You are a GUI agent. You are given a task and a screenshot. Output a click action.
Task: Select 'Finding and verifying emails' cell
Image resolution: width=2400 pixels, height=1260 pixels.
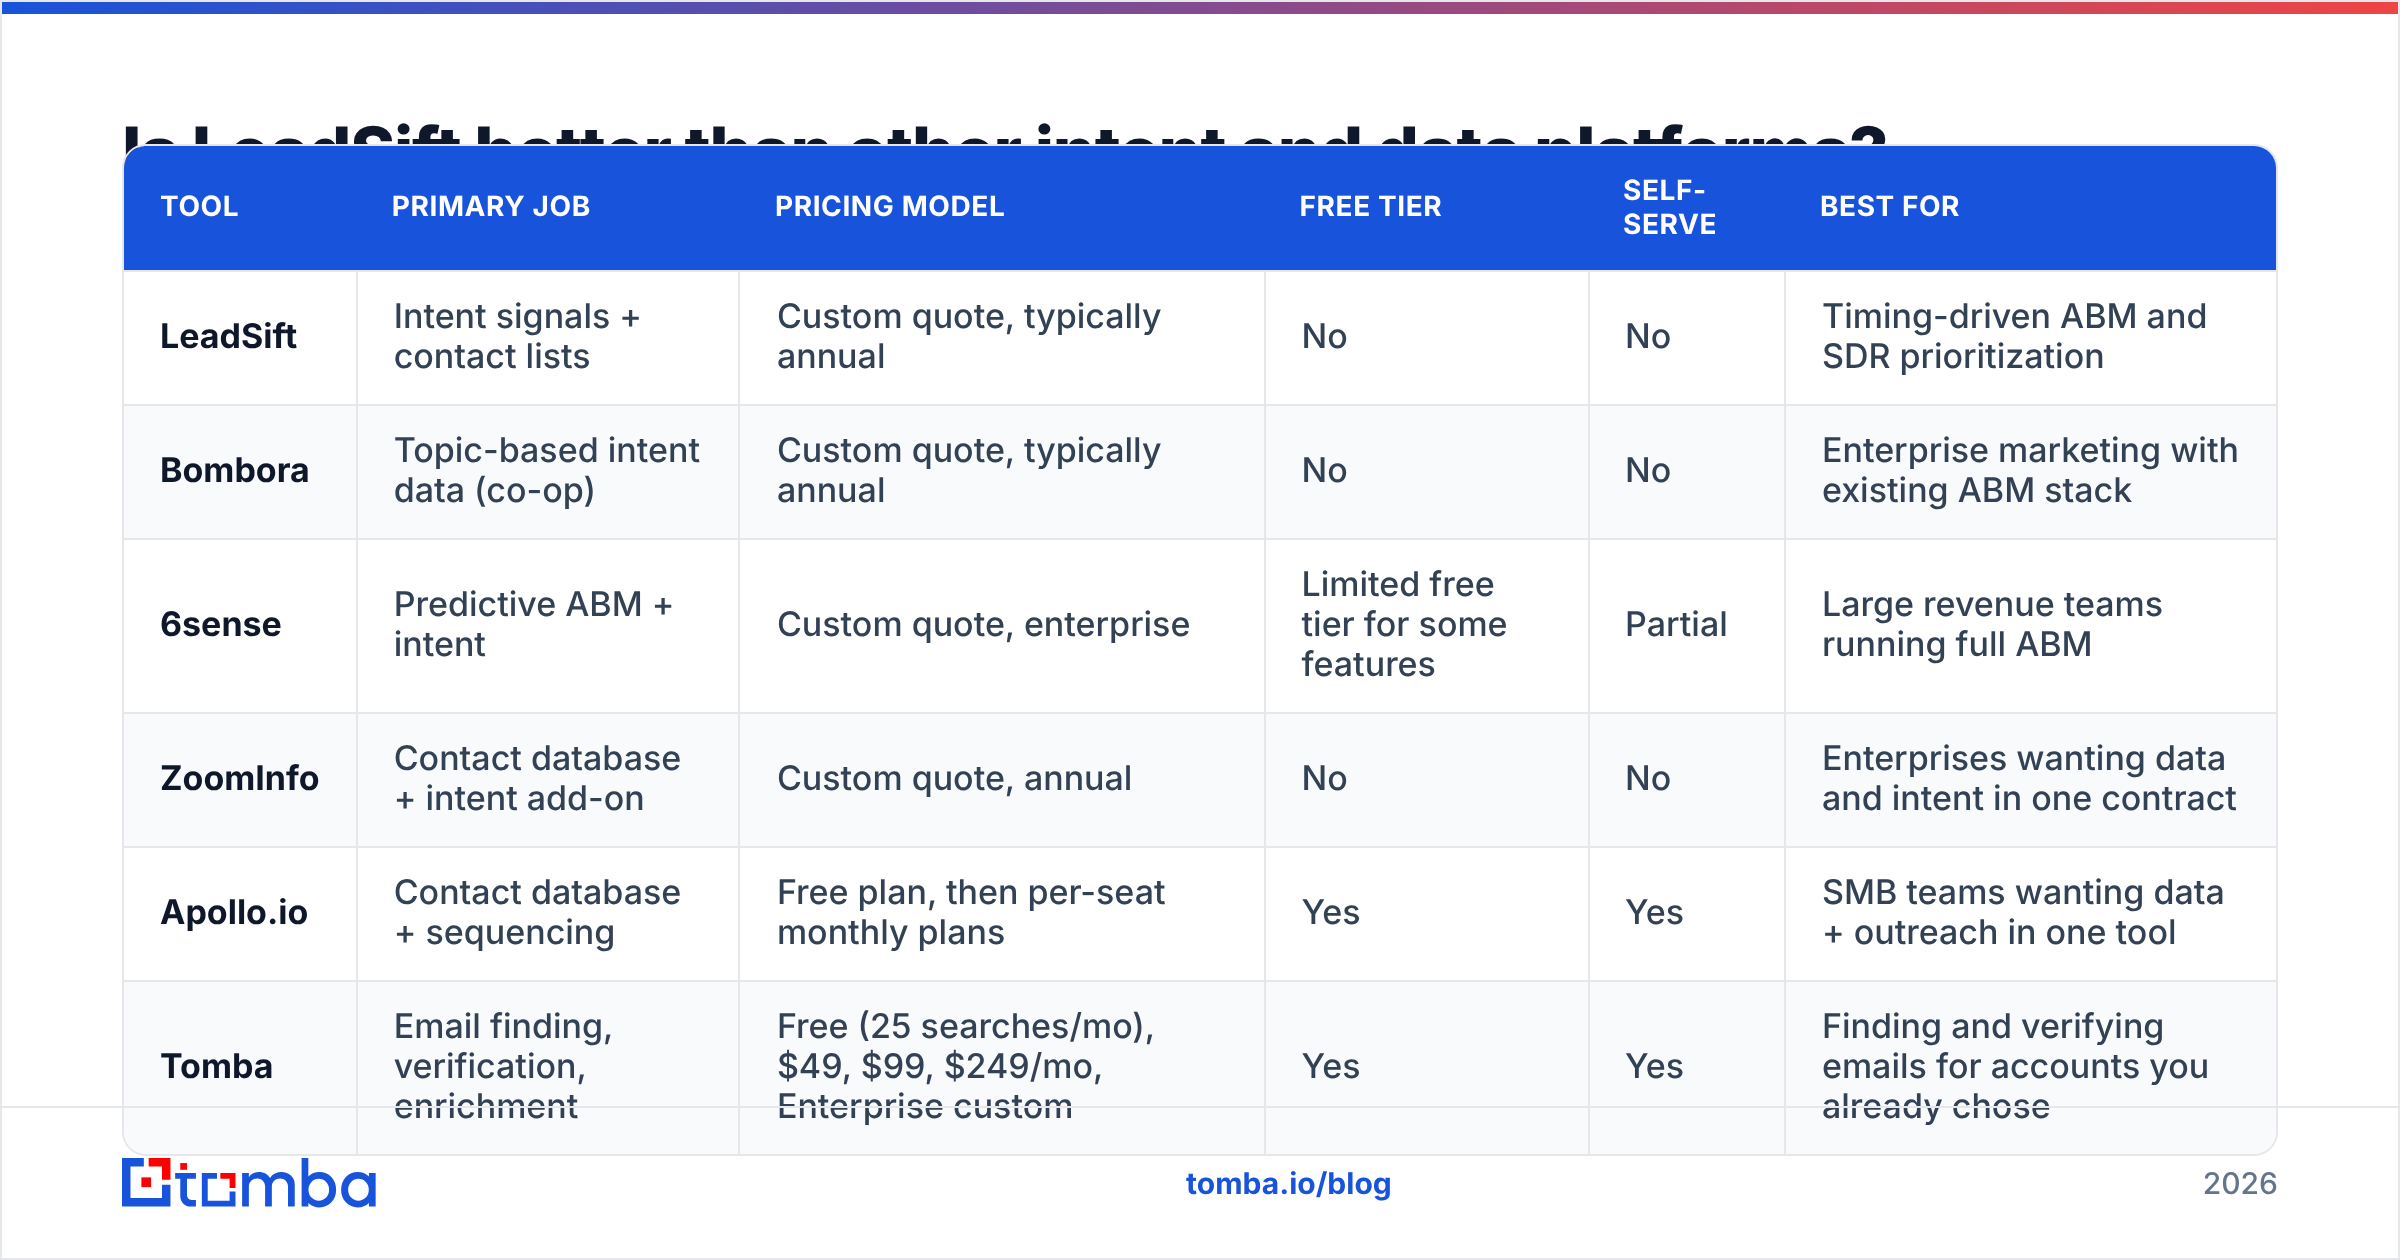coord(2031,1067)
